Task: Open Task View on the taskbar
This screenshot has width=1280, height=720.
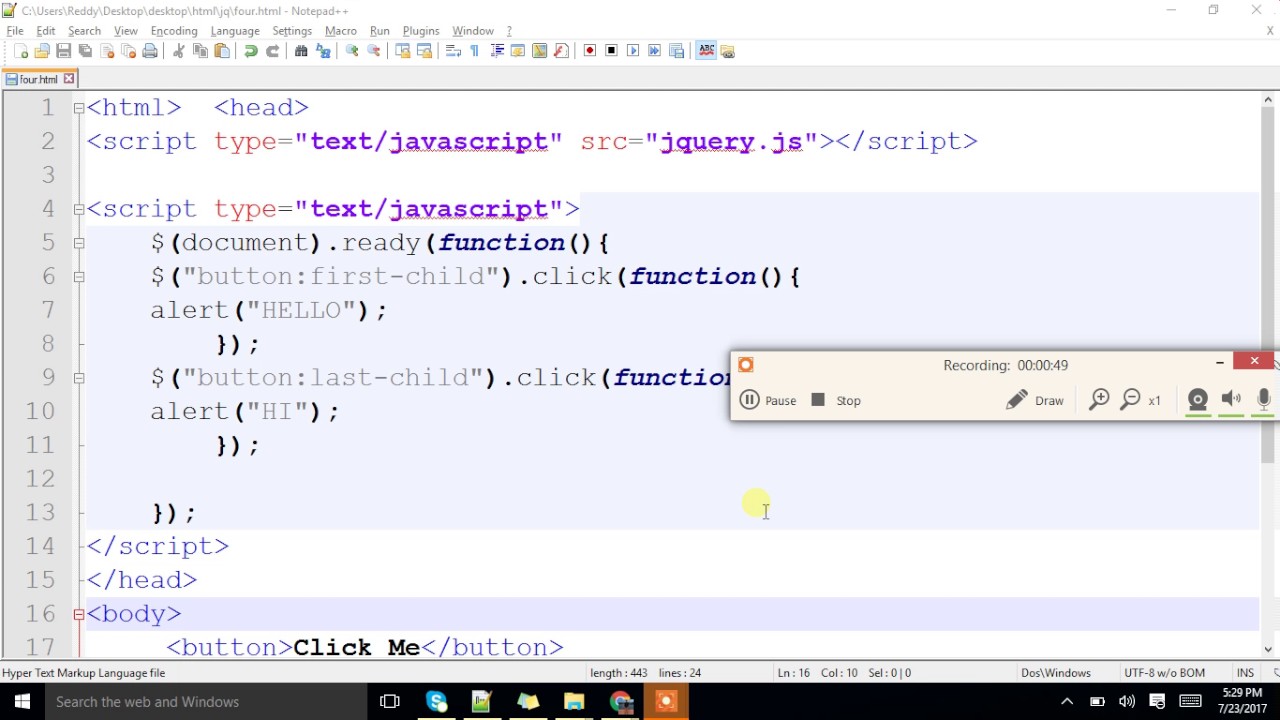Action: [390, 701]
